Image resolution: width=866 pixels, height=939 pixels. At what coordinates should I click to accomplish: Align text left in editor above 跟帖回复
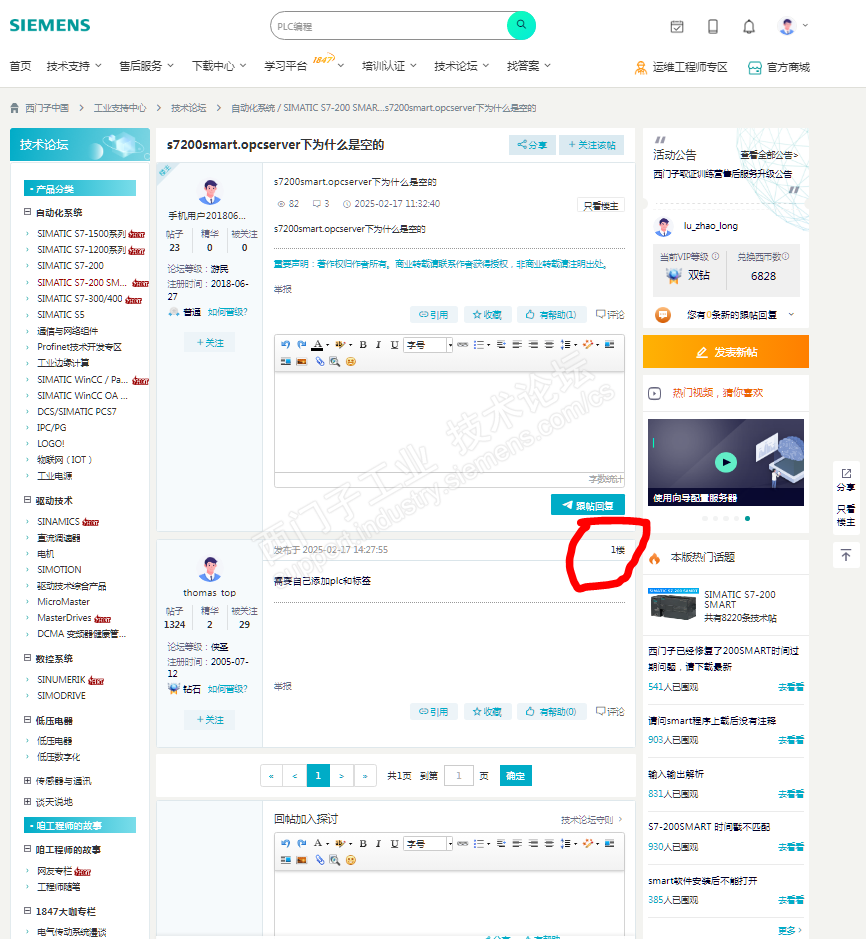517,344
